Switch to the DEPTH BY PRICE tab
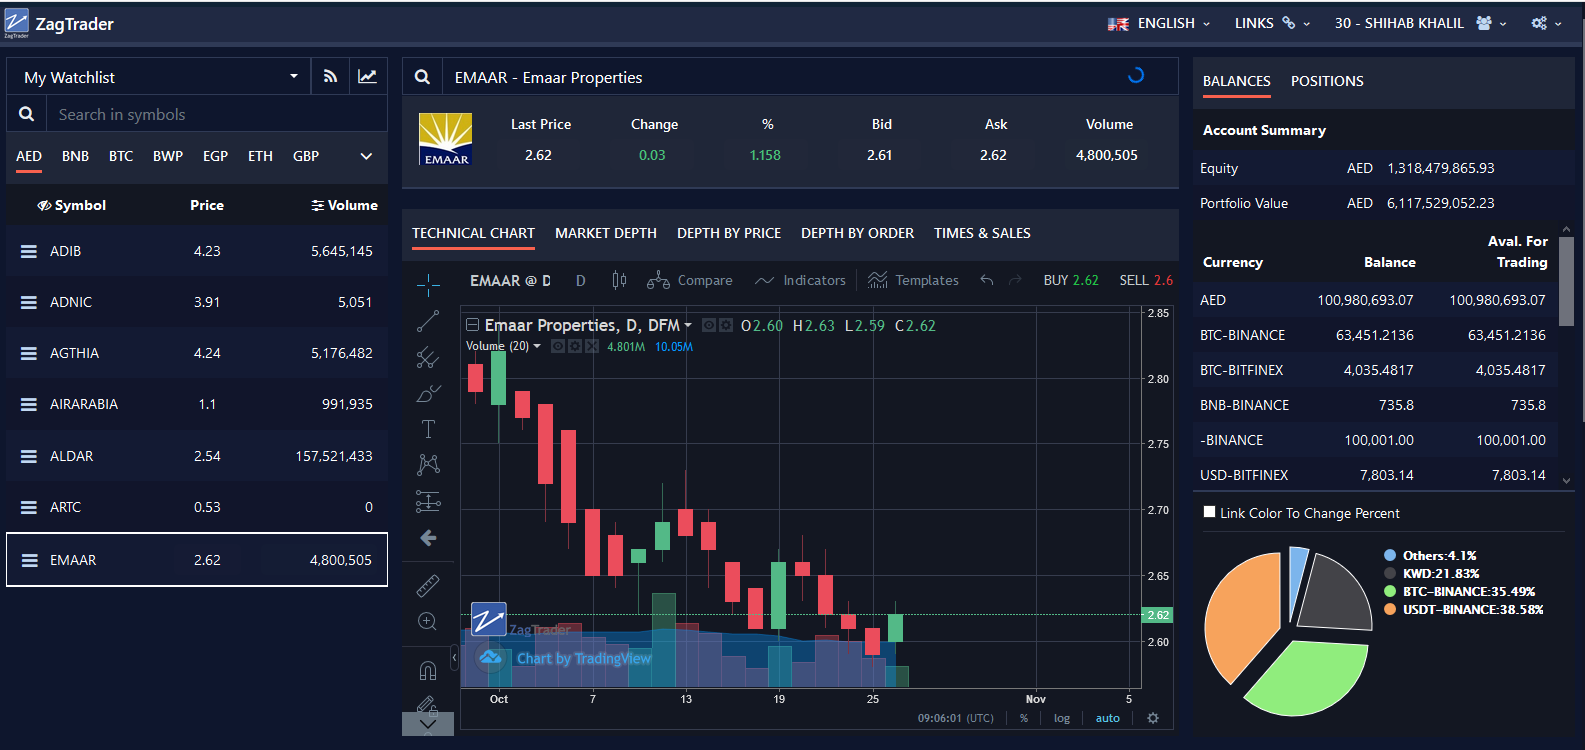Viewport: 1585px width, 750px height. pos(729,233)
